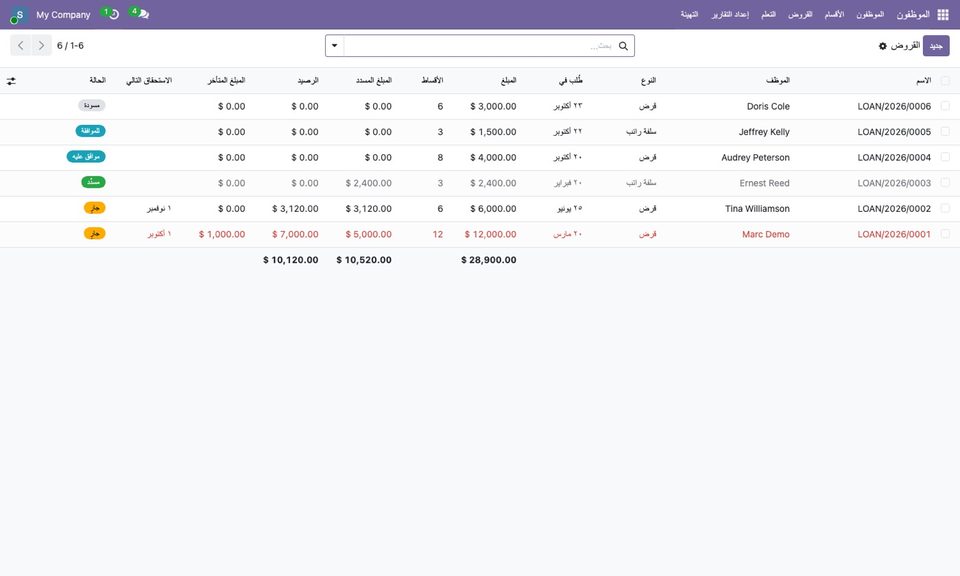Open the second الموظفون menu item
This screenshot has height=576, width=960.
pos(870,15)
